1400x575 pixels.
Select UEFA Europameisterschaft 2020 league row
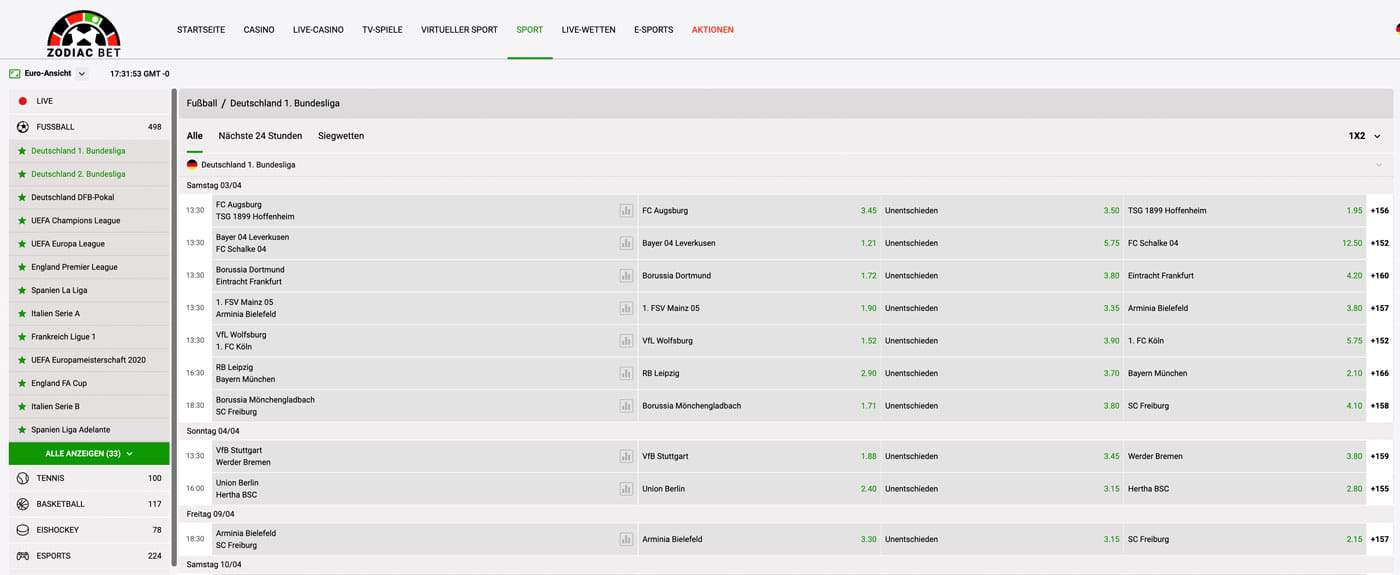pyautogui.click(x=89, y=360)
